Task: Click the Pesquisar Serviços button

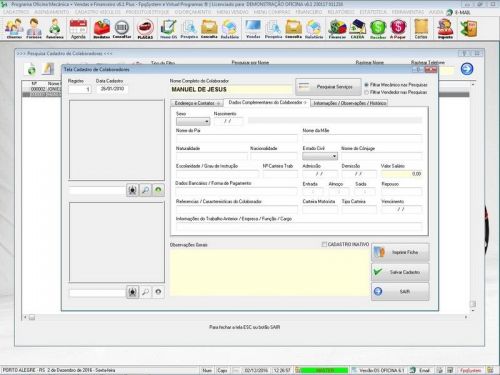Action: point(328,87)
